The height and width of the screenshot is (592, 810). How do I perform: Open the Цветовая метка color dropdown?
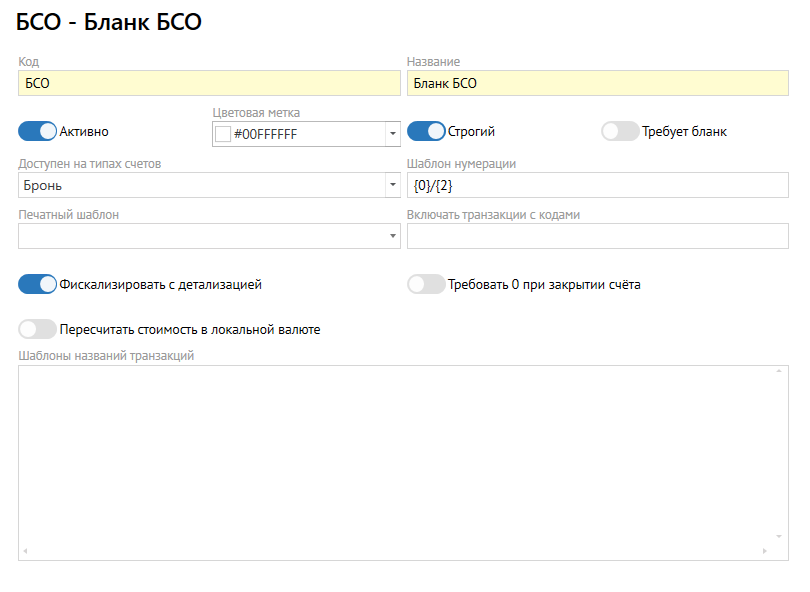[392, 134]
